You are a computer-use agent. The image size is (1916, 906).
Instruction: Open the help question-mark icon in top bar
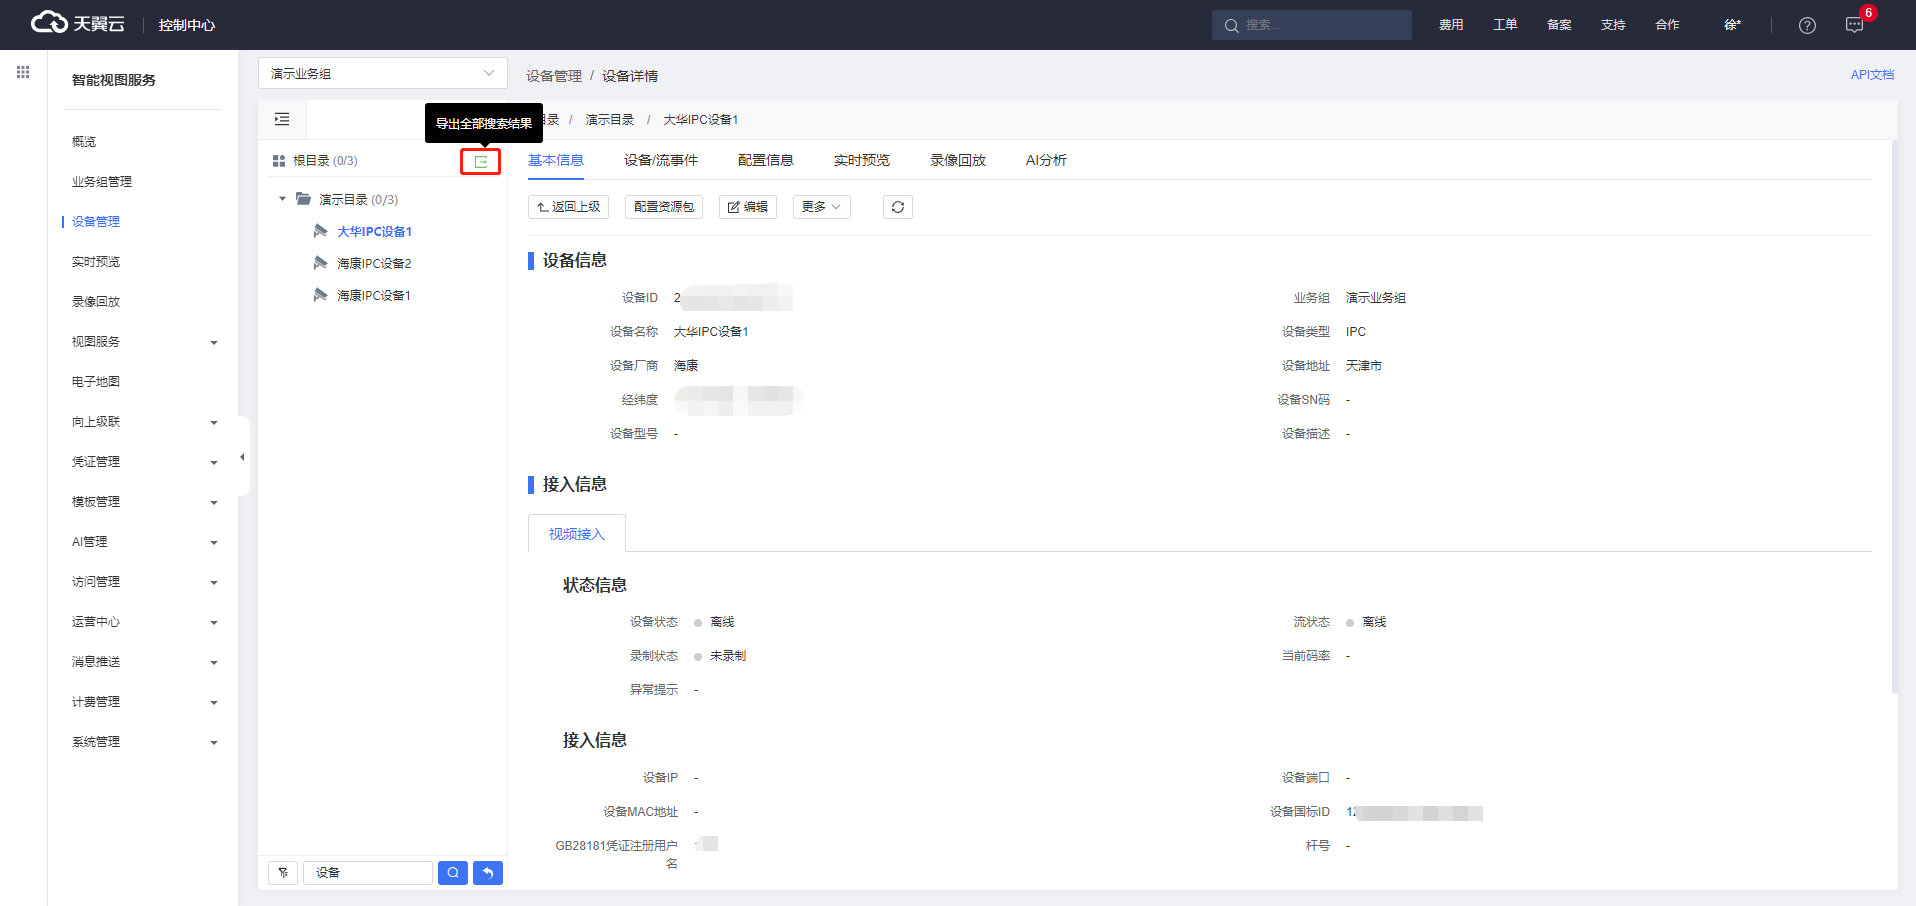pos(1806,25)
